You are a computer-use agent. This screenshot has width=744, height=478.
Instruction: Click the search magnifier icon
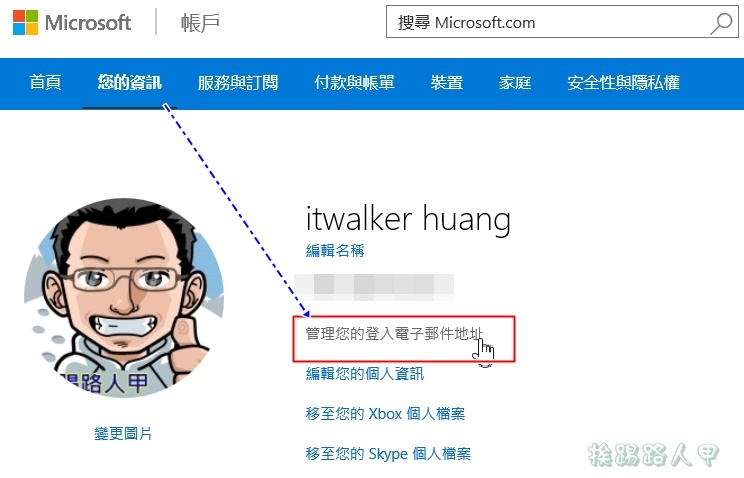click(721, 23)
